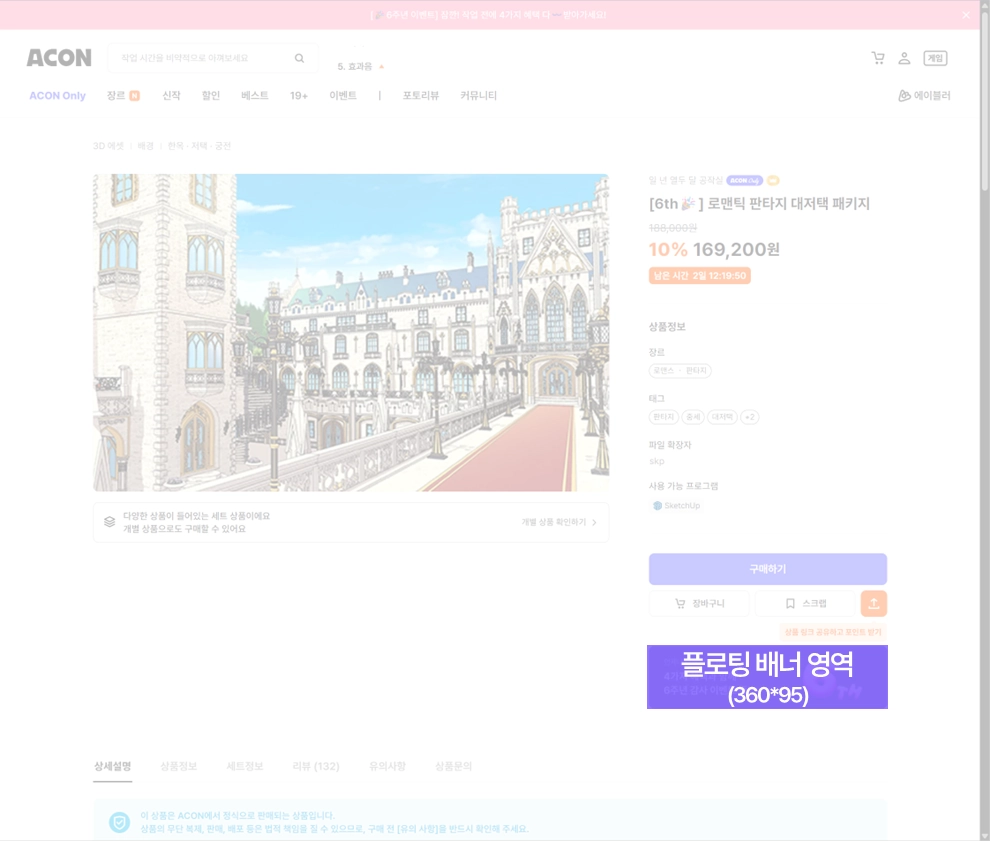990x841 pixels.
Task: Click the 구매하기 purchase button
Action: 768,569
